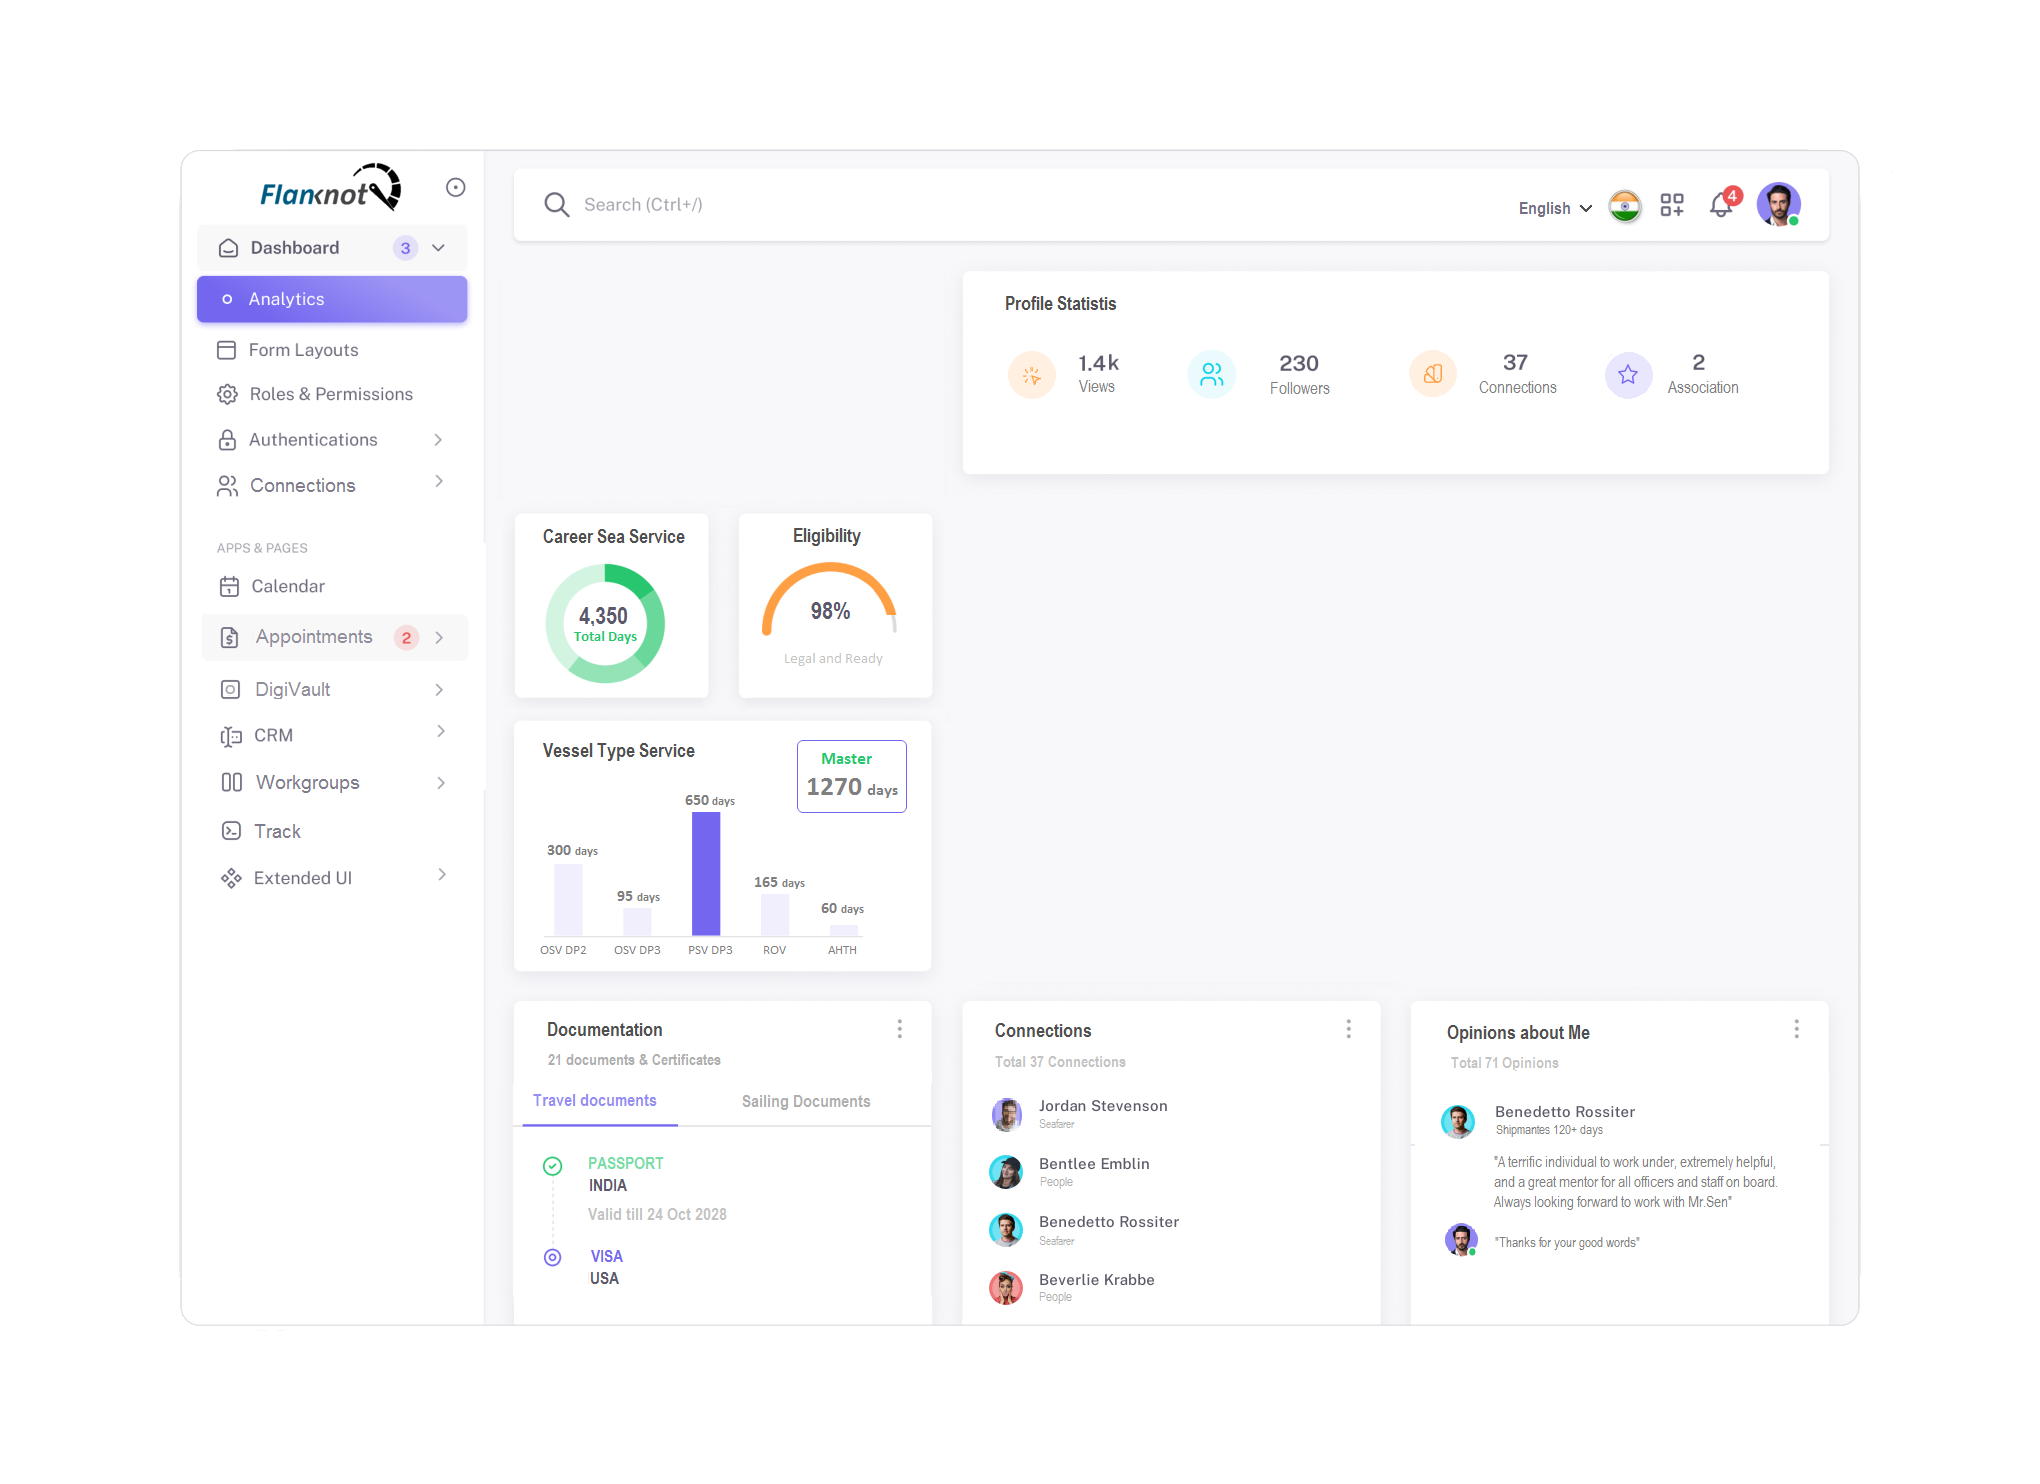Click the notification bell with badge
The width and height of the screenshot is (2040, 1484).
[x=1722, y=205]
